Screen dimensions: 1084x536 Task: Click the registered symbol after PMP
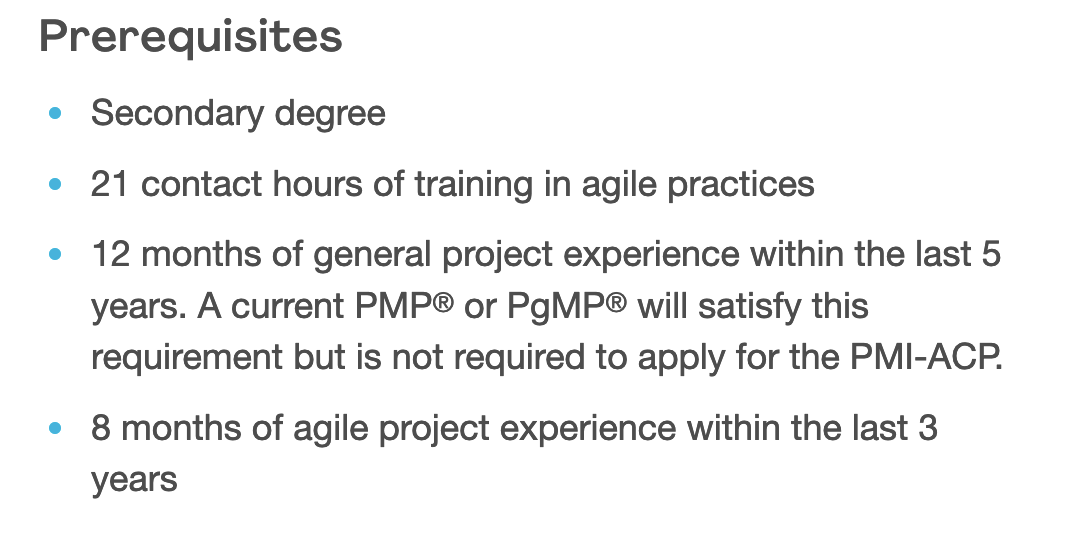[x=445, y=302]
